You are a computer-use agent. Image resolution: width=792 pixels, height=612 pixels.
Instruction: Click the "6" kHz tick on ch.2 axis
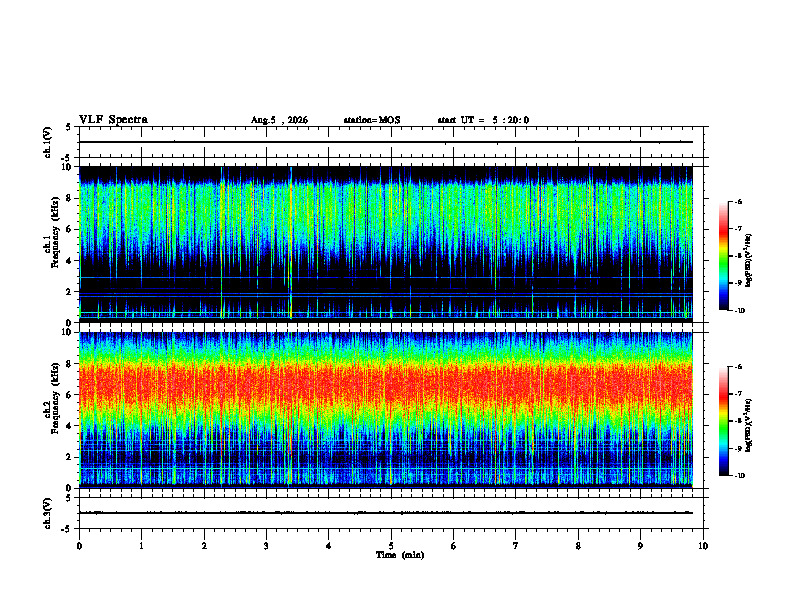[x=70, y=395]
